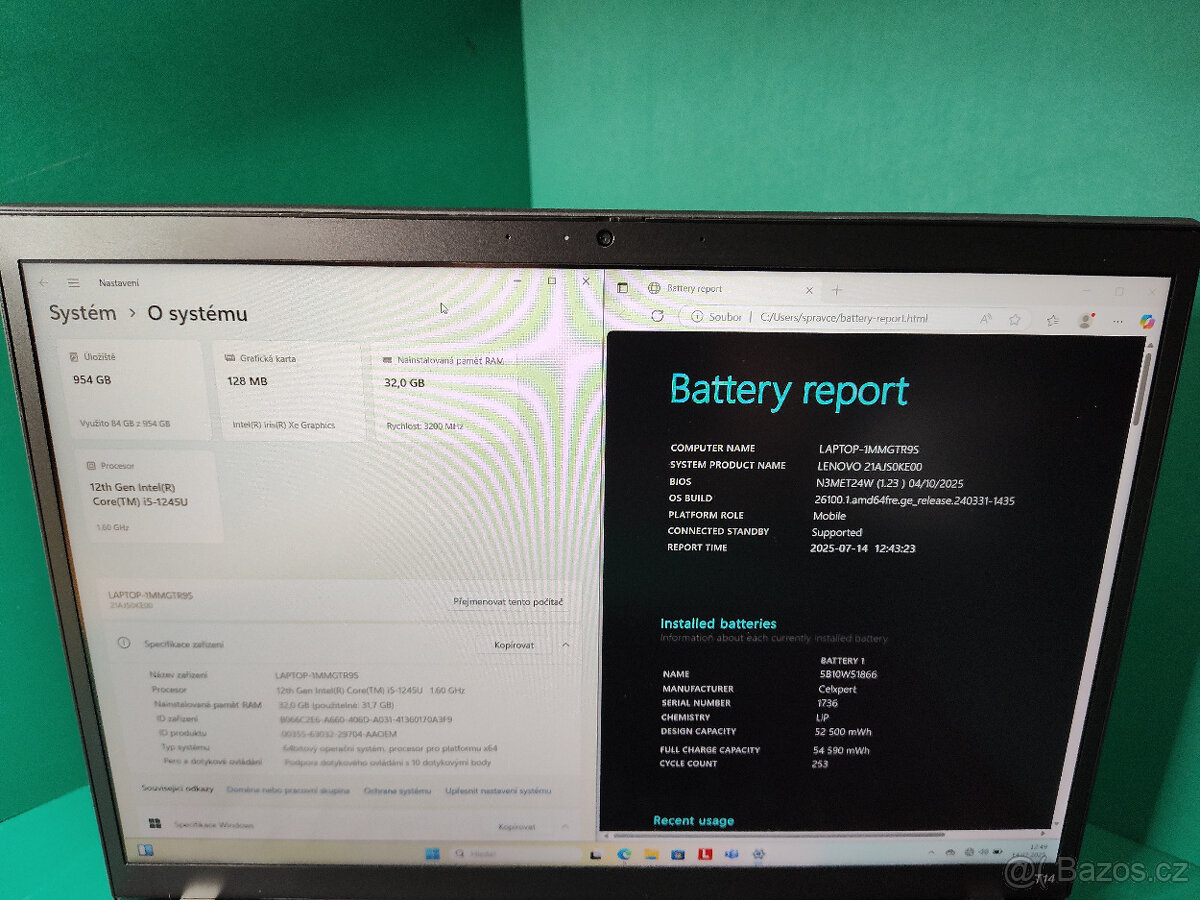Add page to favorites with star icon

pyautogui.click(x=1015, y=320)
